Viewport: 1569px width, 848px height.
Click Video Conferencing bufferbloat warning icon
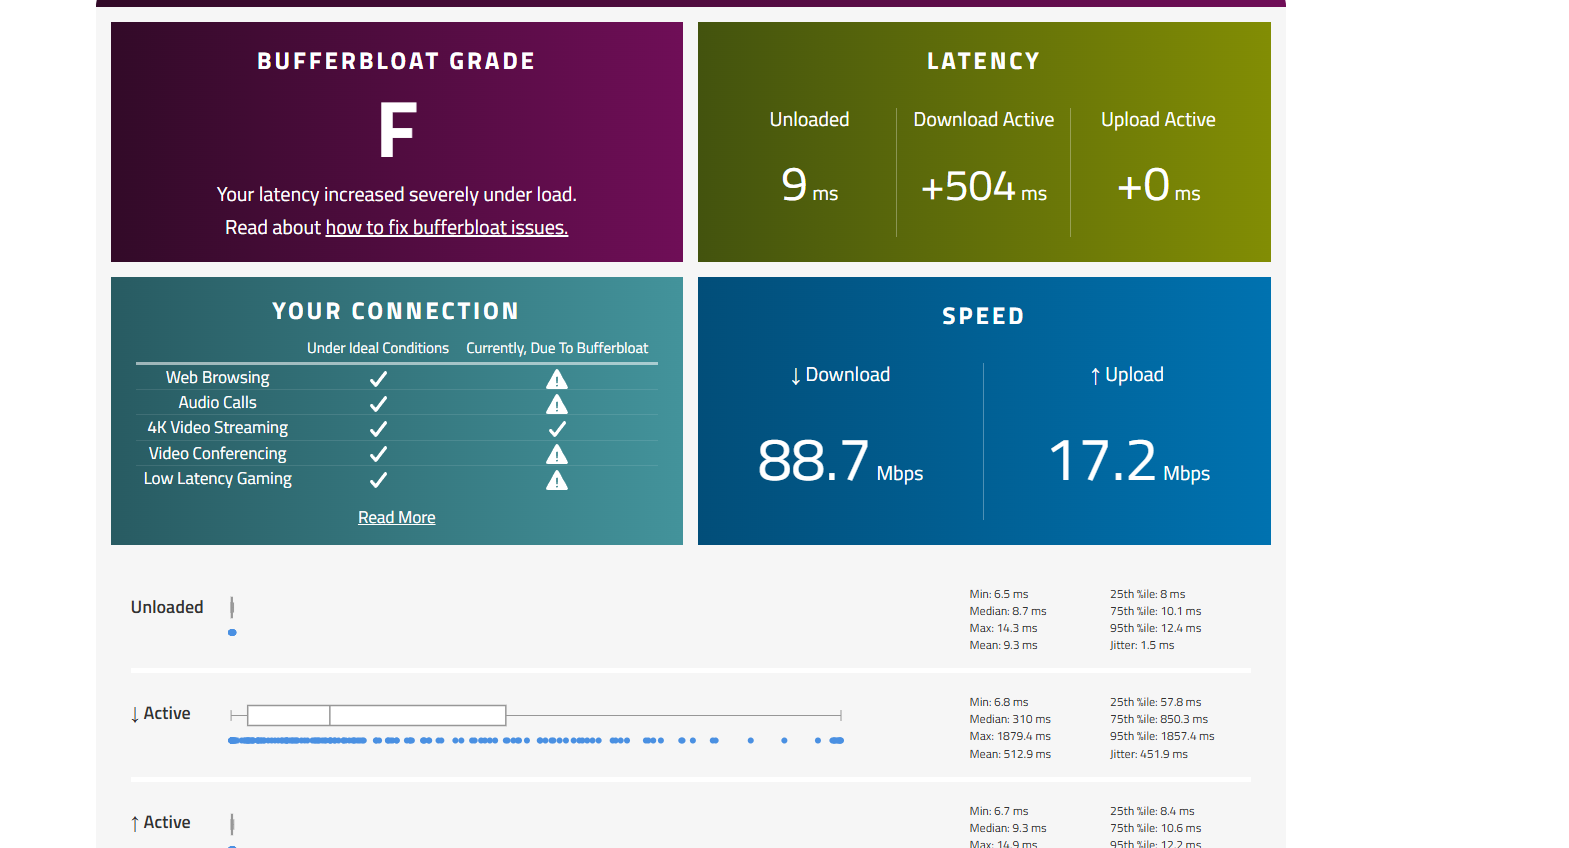click(557, 454)
